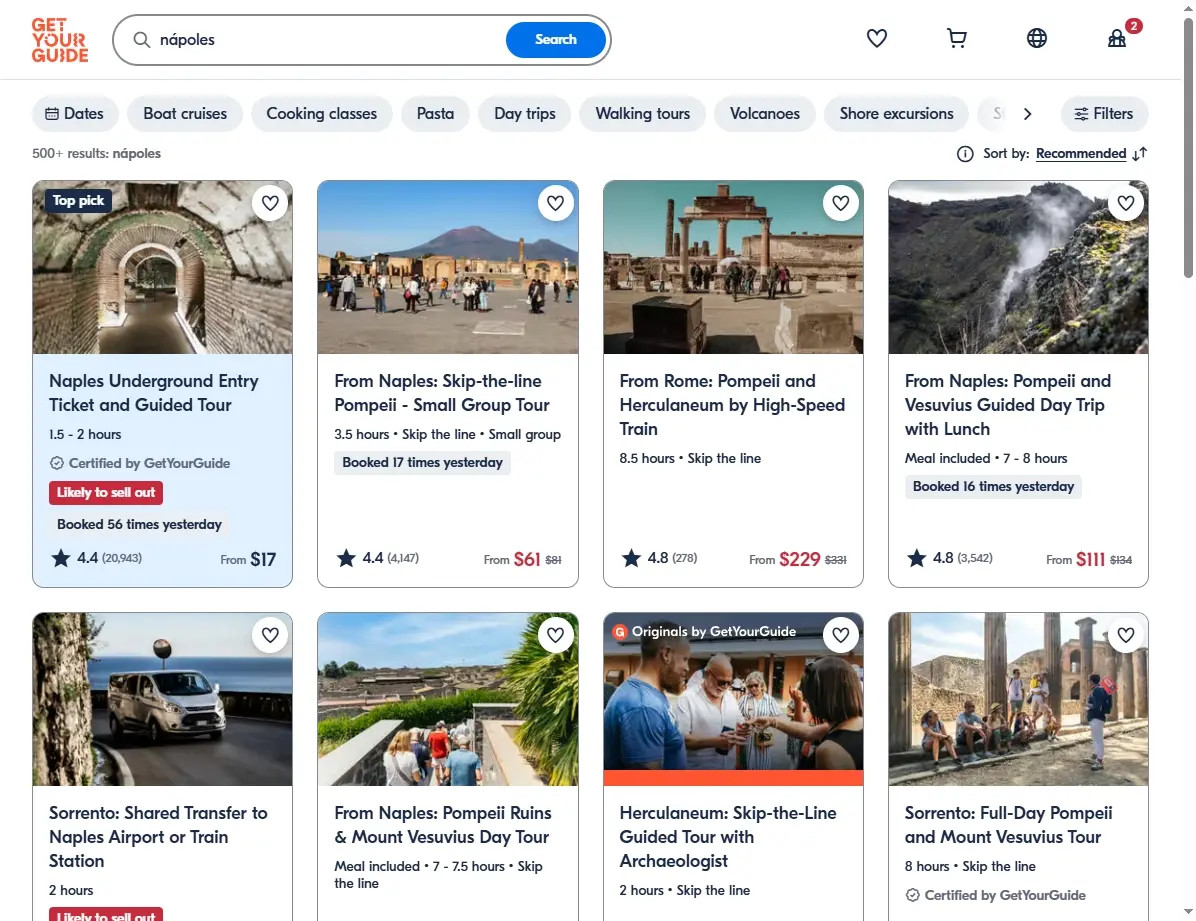Show more category chips with the arrow
1196x921 pixels.
pos(1027,114)
